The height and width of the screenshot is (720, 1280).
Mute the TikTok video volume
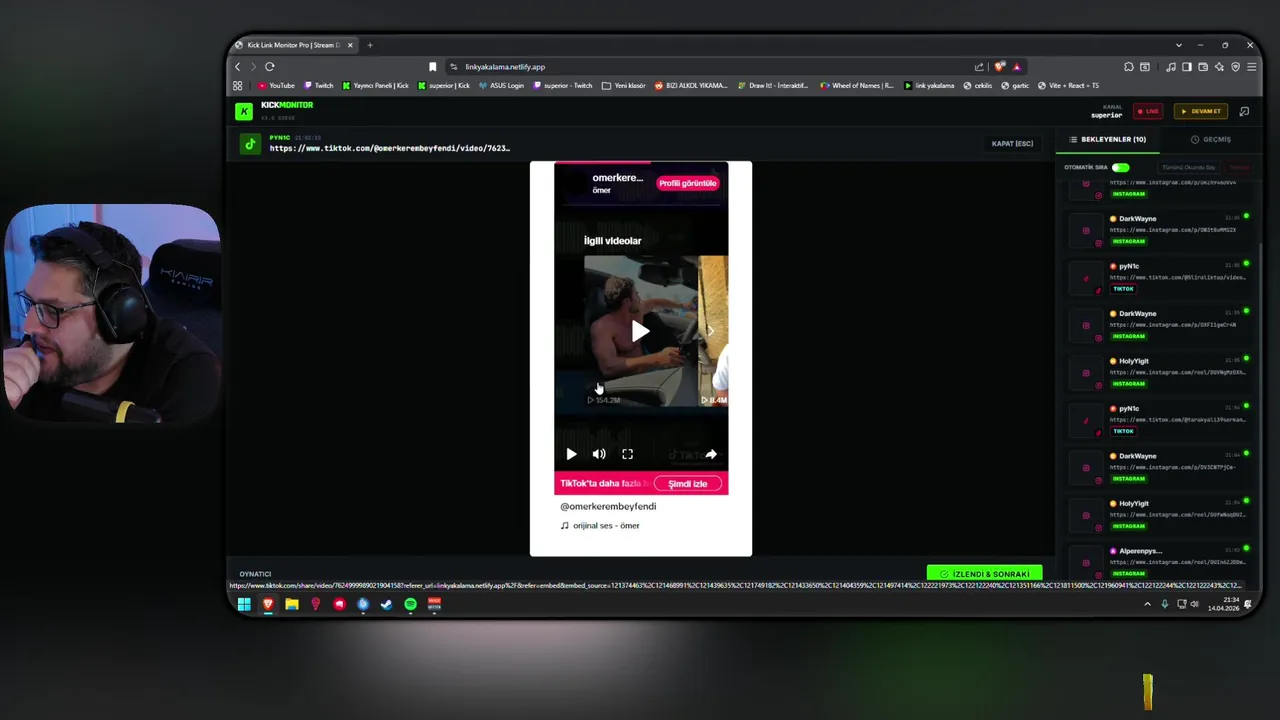point(599,454)
